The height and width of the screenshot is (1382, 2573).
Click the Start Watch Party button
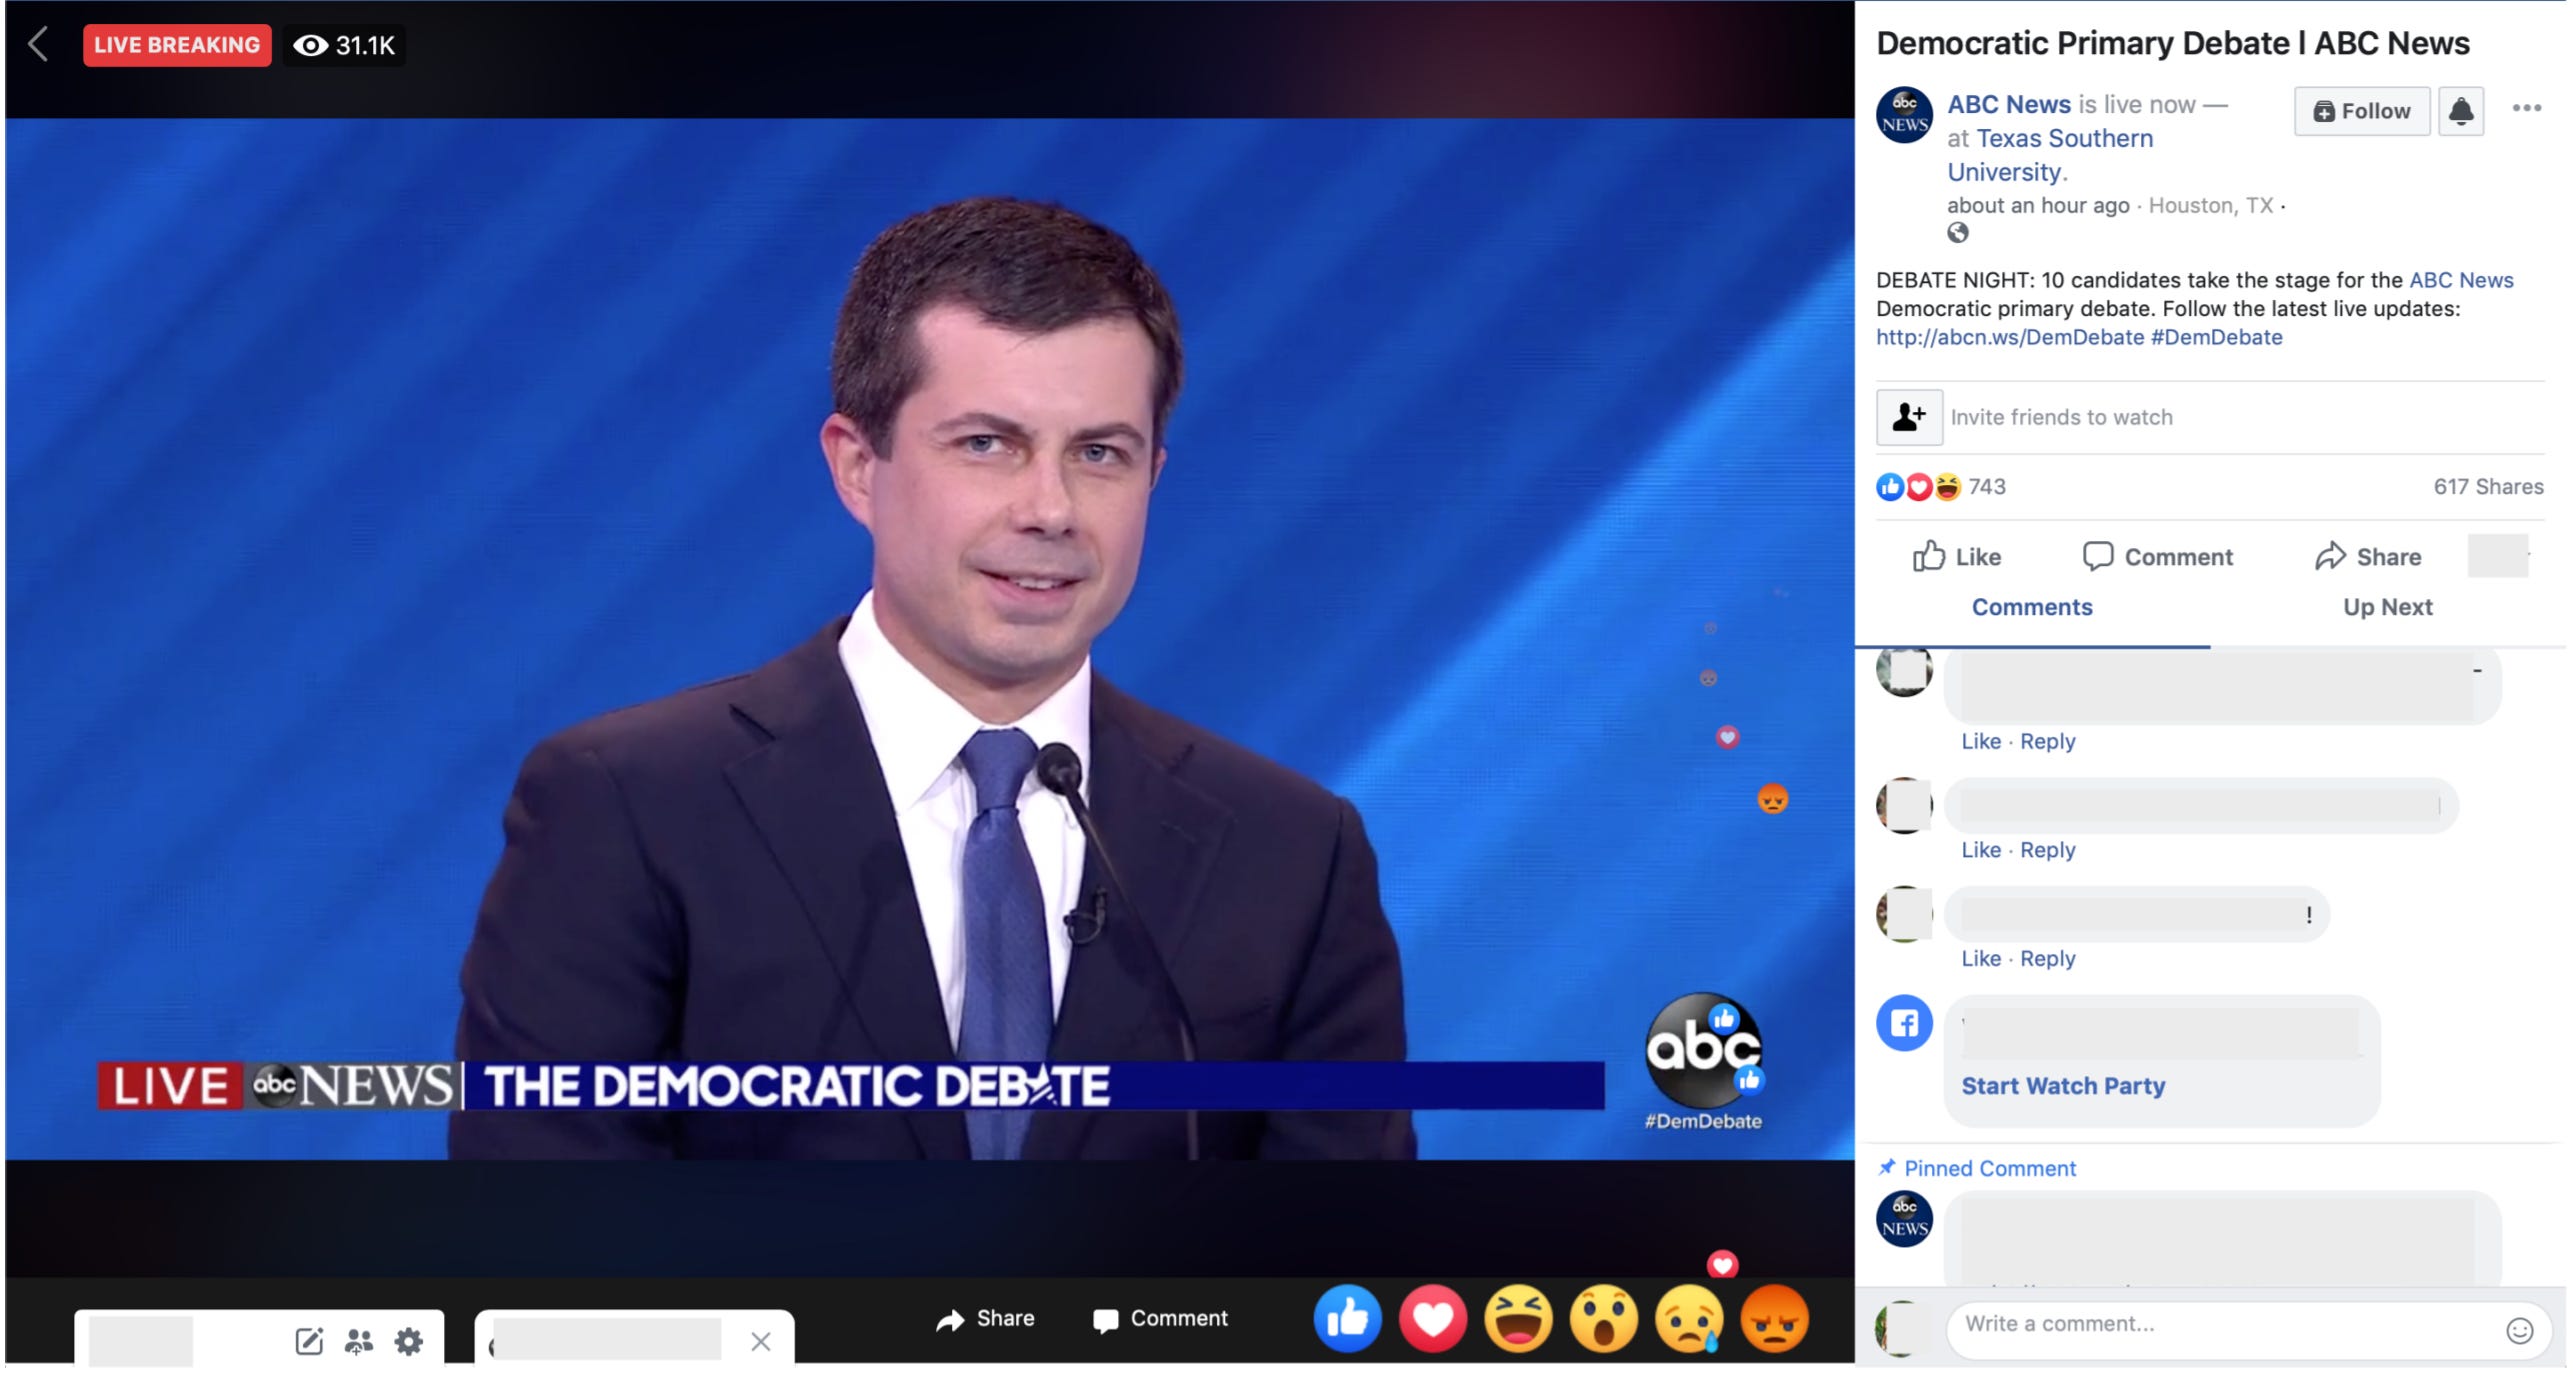[2062, 1086]
